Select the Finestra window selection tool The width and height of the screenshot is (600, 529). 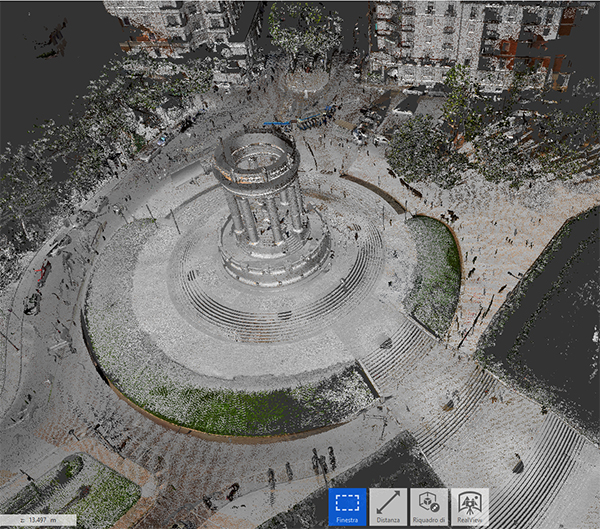[347, 507]
